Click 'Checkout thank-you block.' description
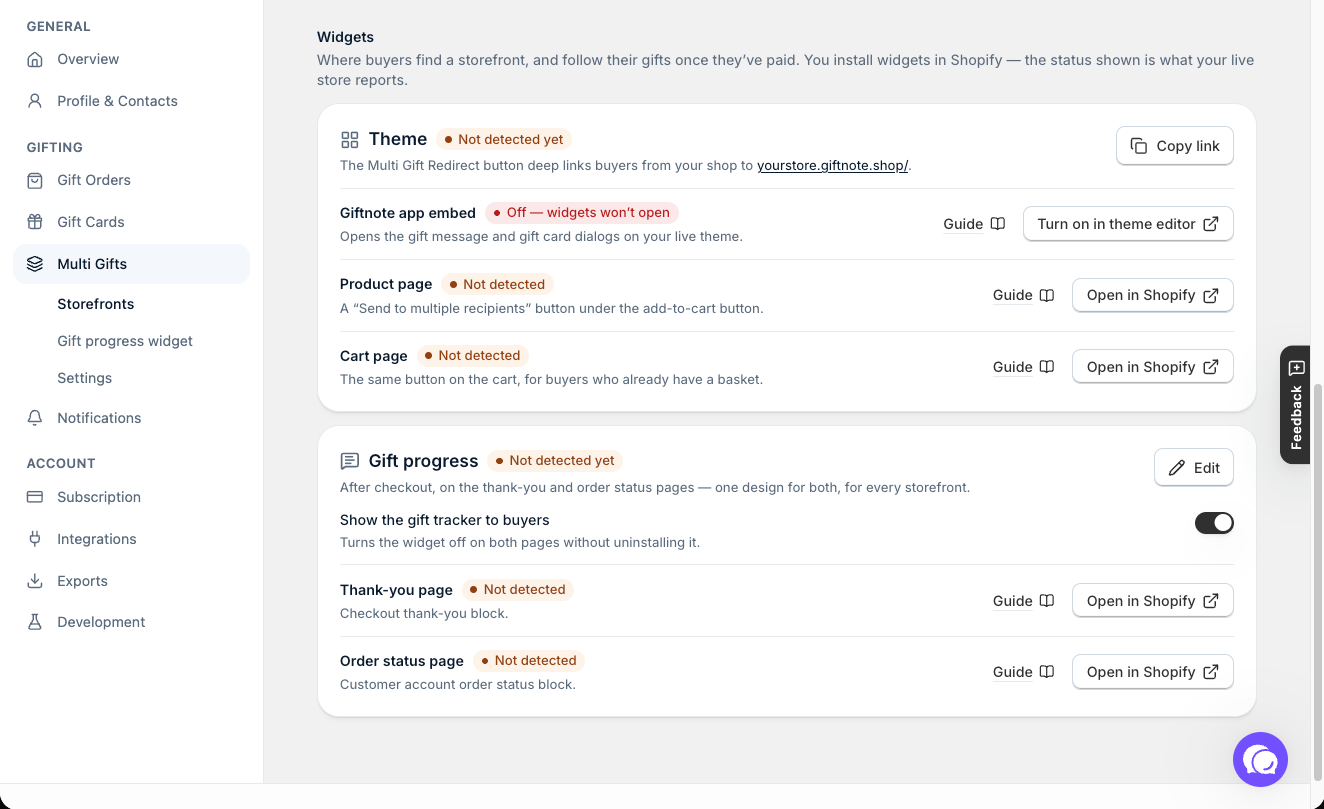This screenshot has height=809, width=1324. (424, 614)
